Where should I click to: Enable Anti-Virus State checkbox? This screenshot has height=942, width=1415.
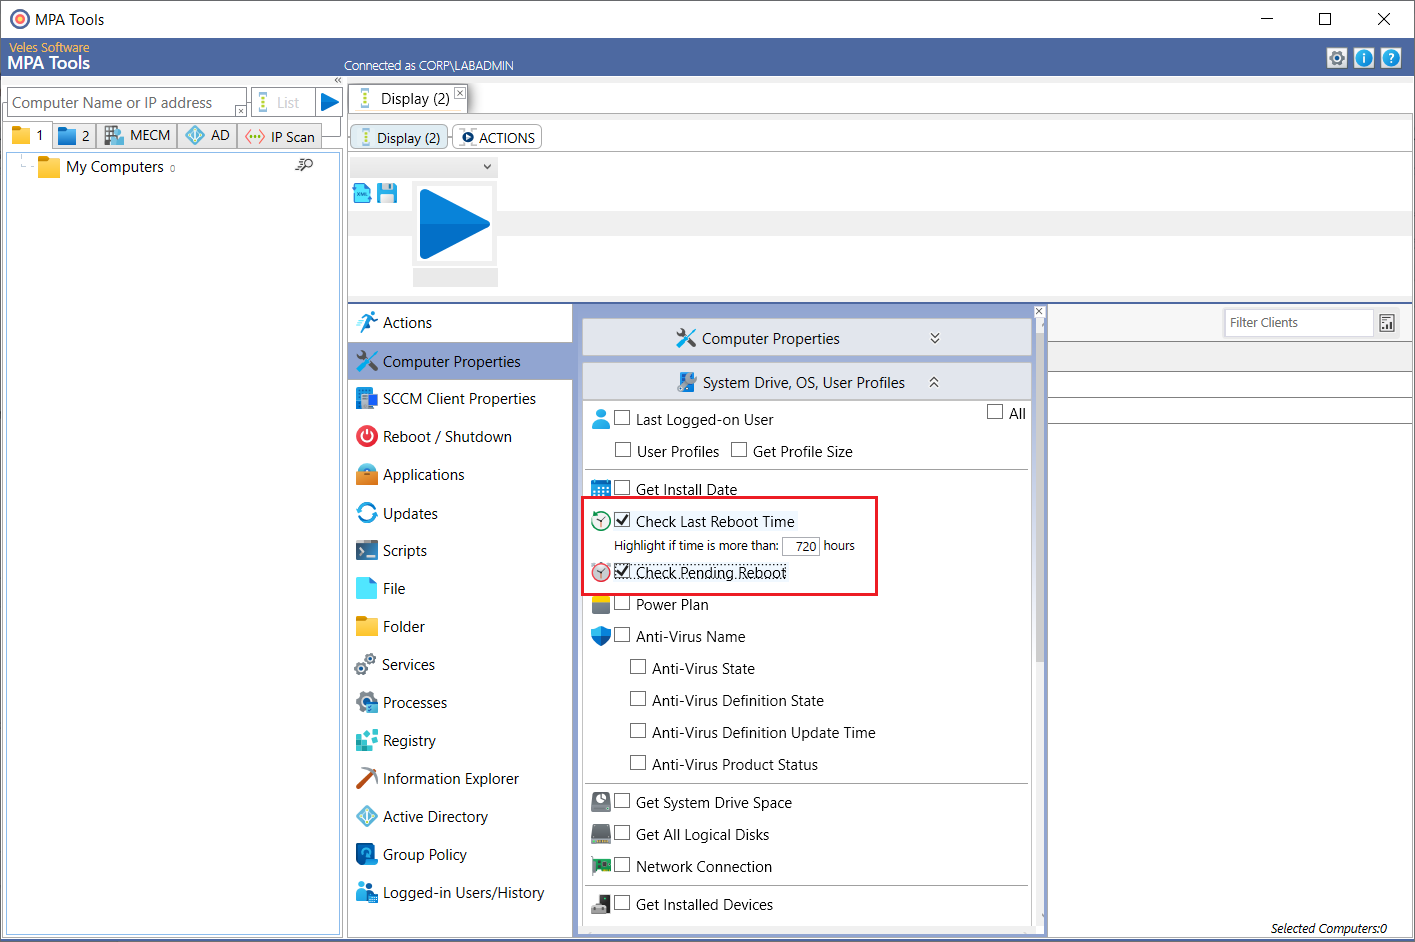(x=638, y=667)
